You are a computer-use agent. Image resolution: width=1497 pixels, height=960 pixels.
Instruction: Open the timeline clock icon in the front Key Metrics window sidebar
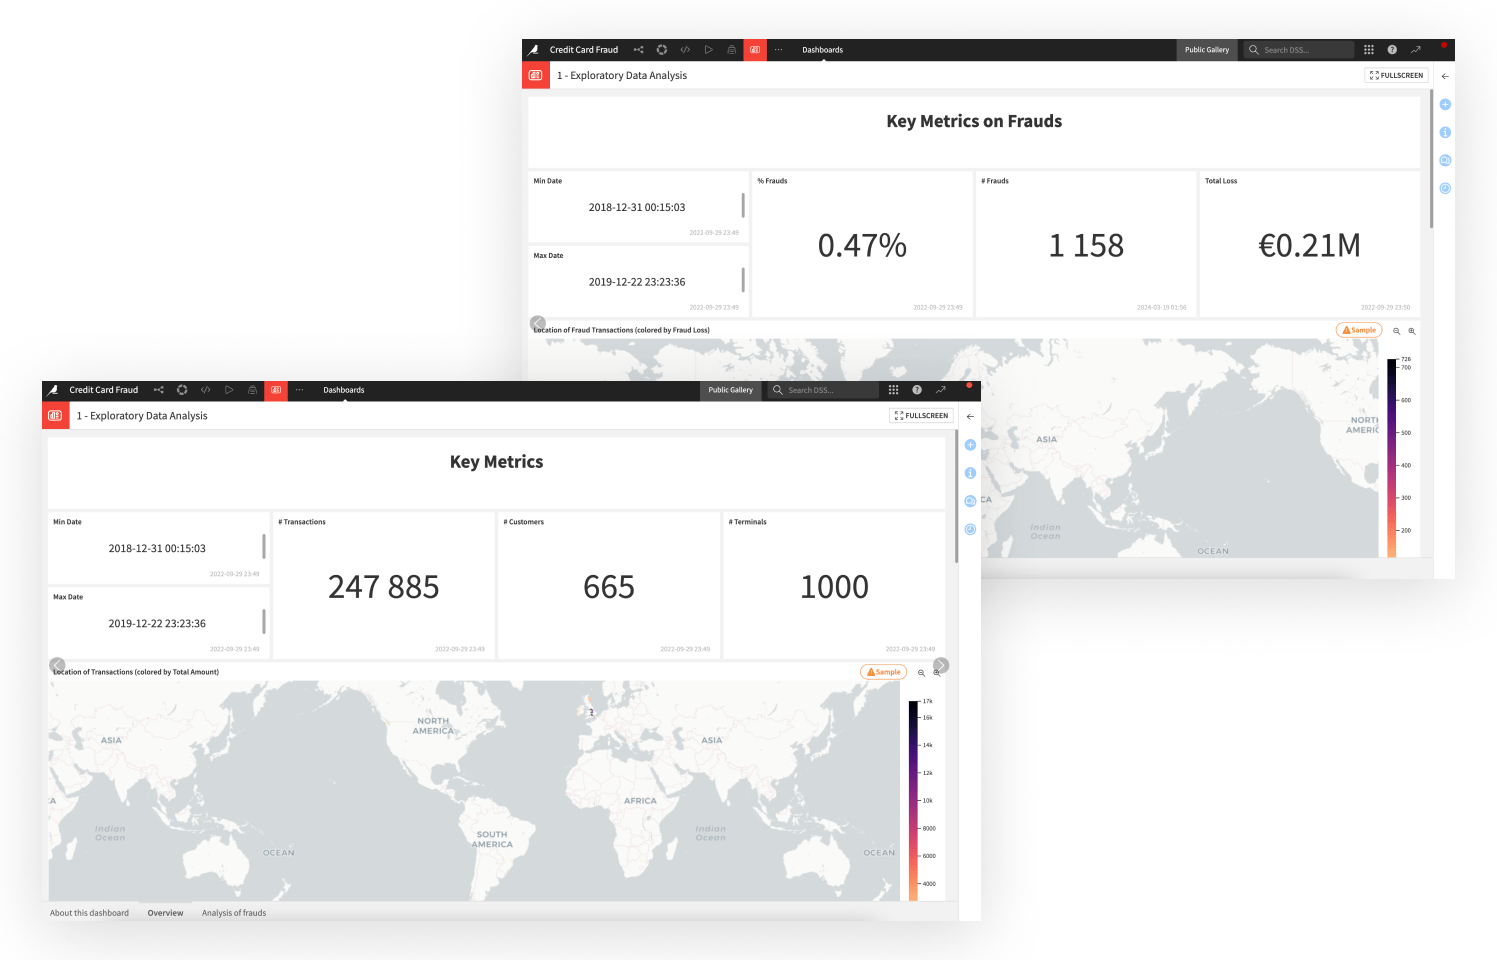(x=970, y=529)
